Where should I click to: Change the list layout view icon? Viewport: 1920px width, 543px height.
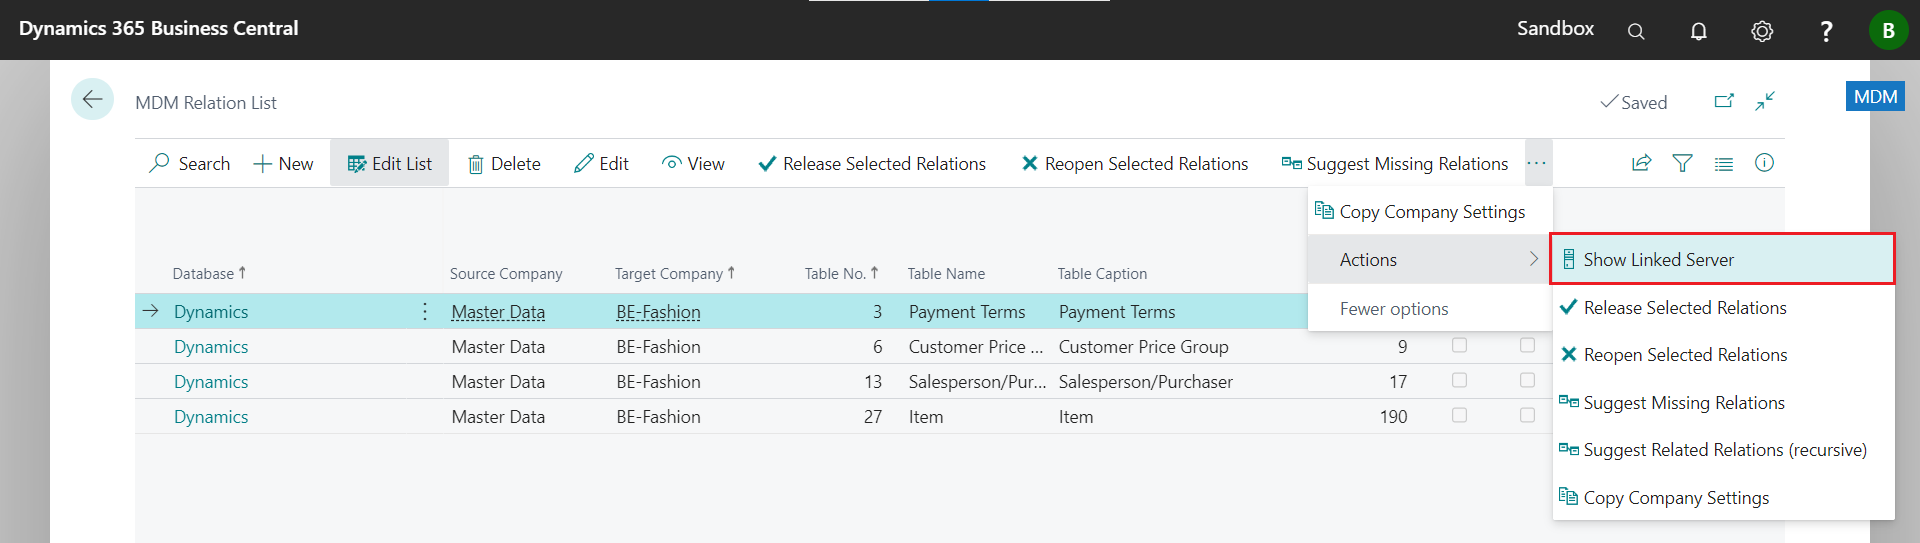(1724, 163)
